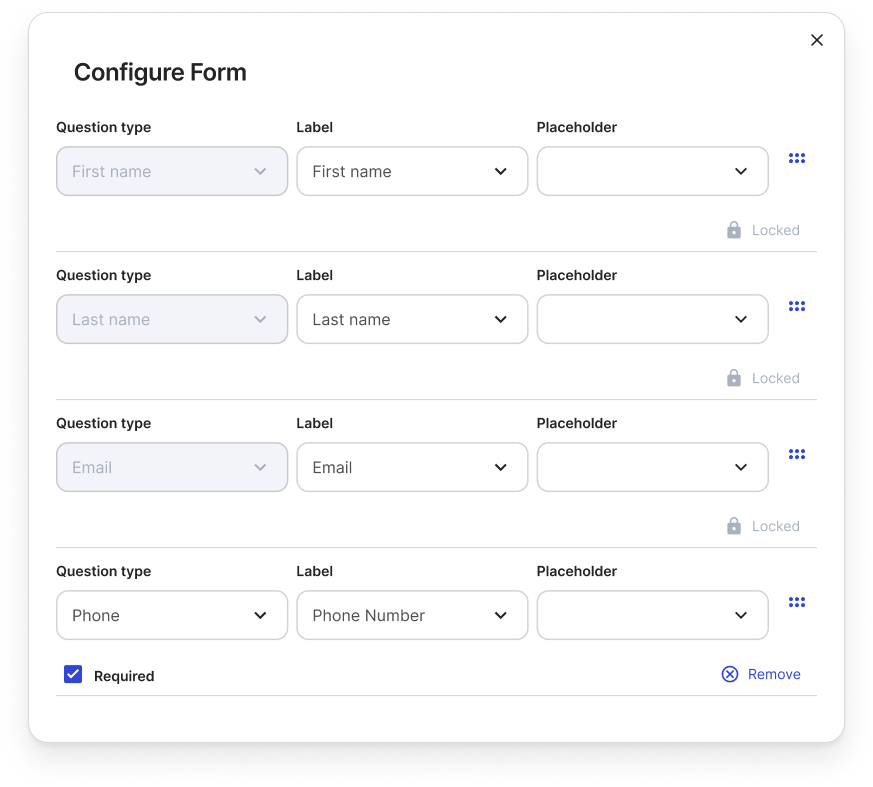Click the lock icon under First name row

(x=734, y=230)
